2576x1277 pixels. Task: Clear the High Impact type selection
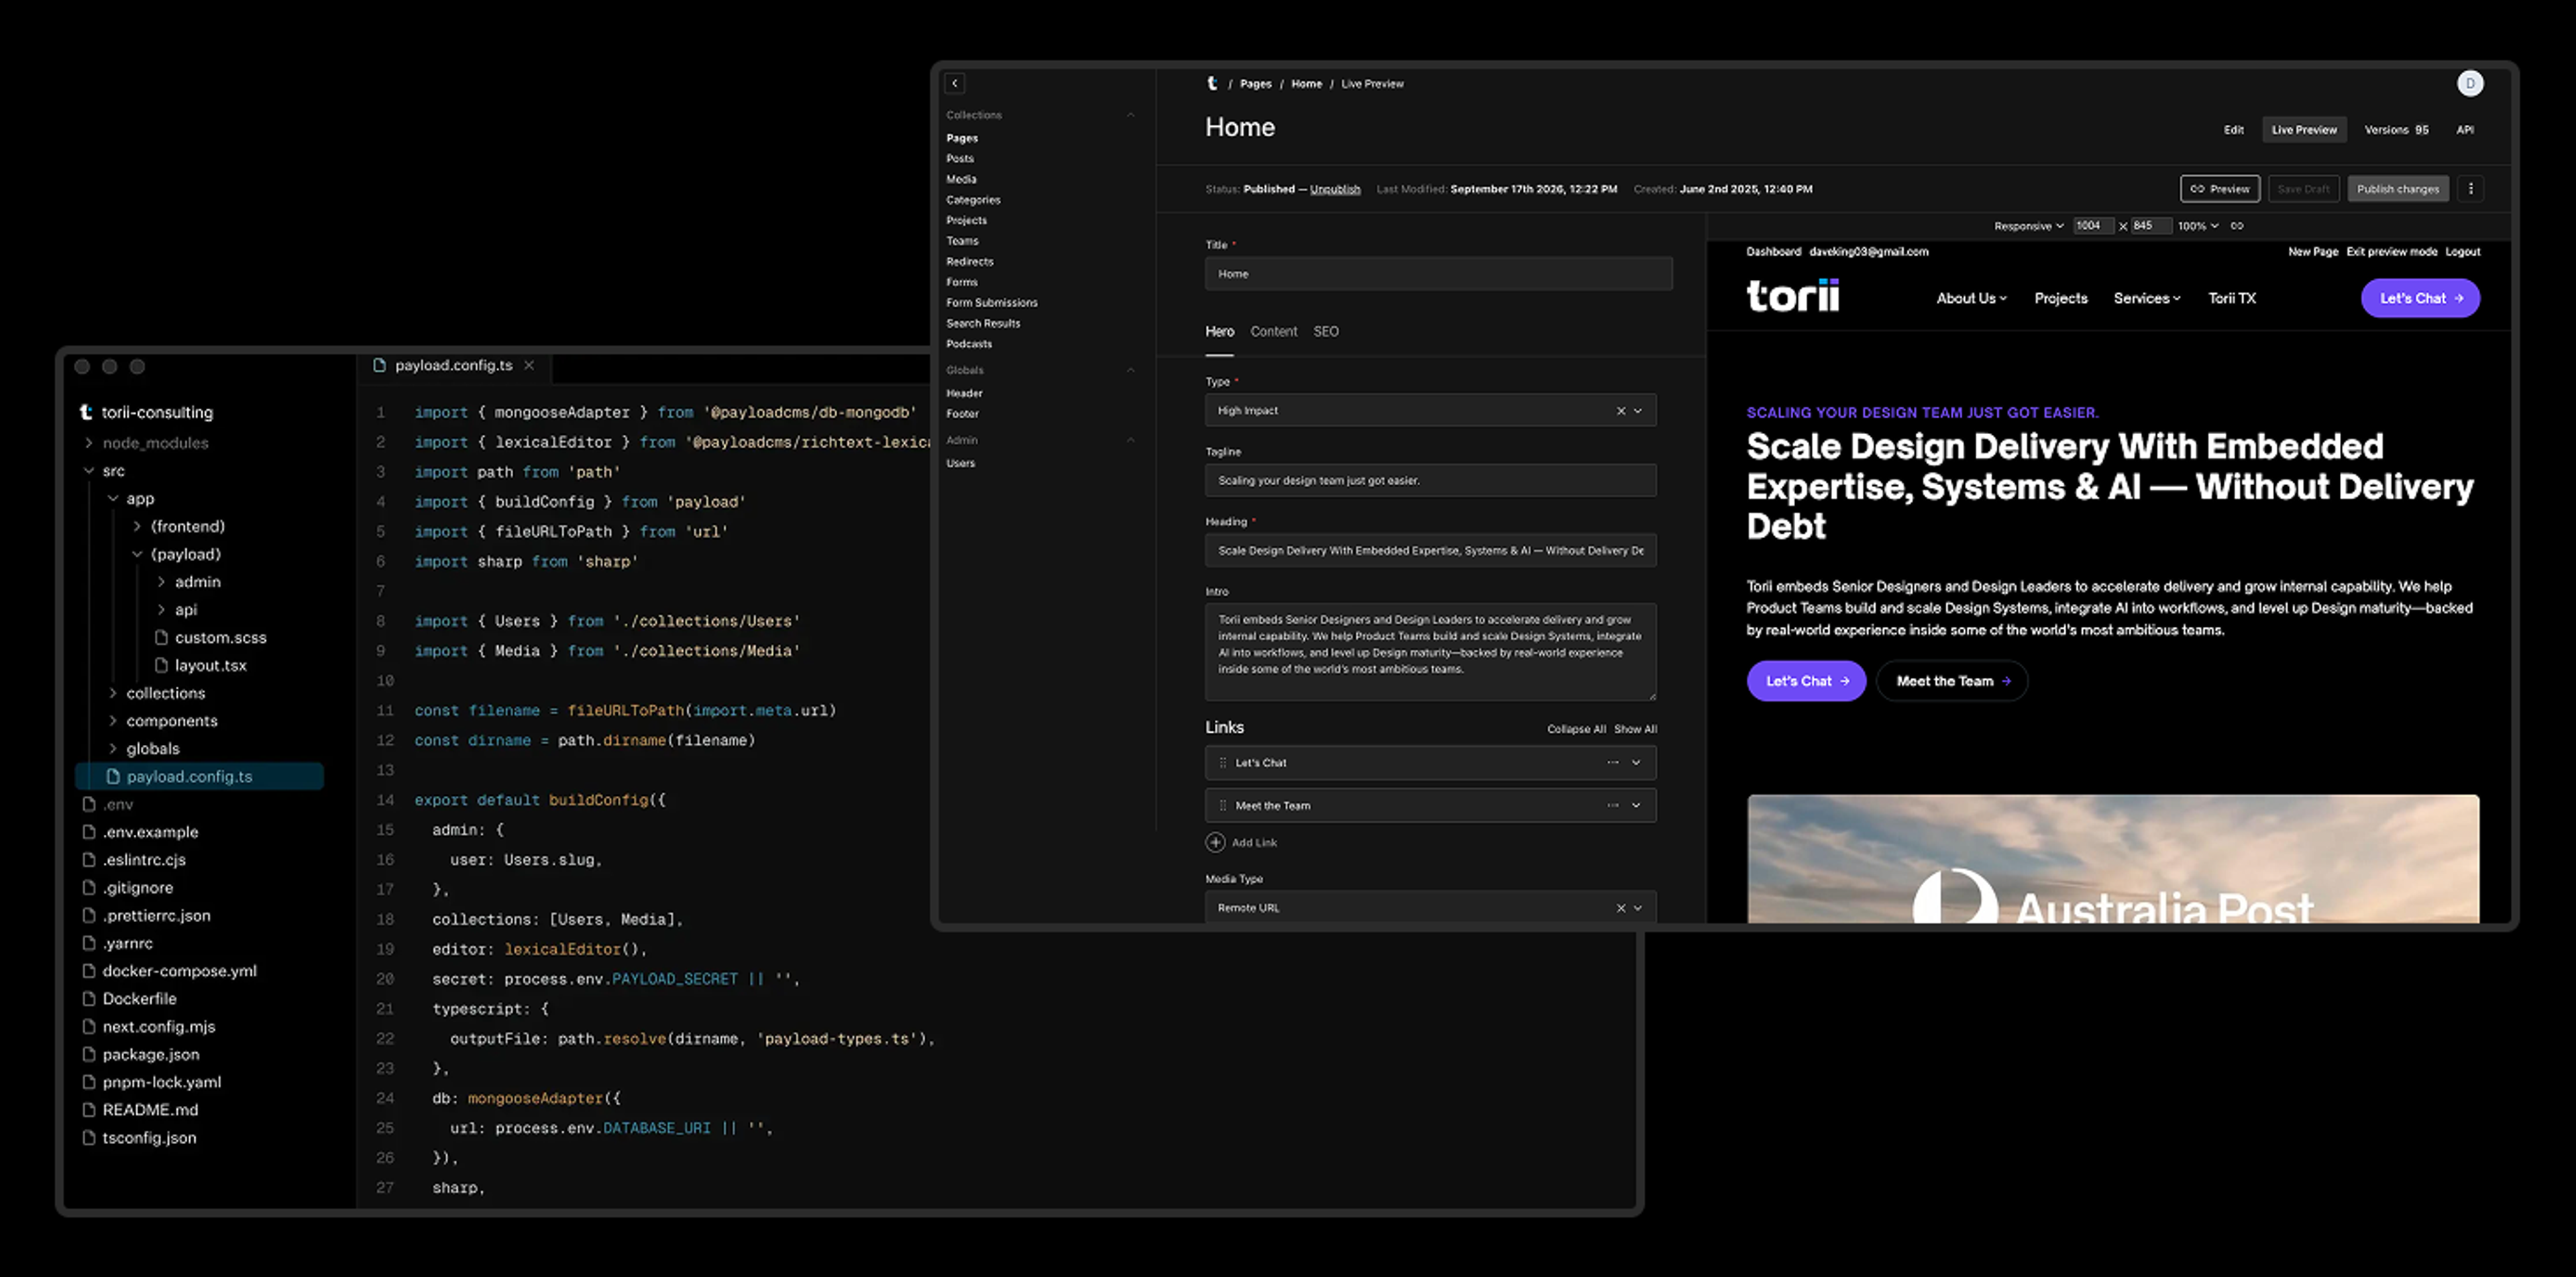point(1620,411)
